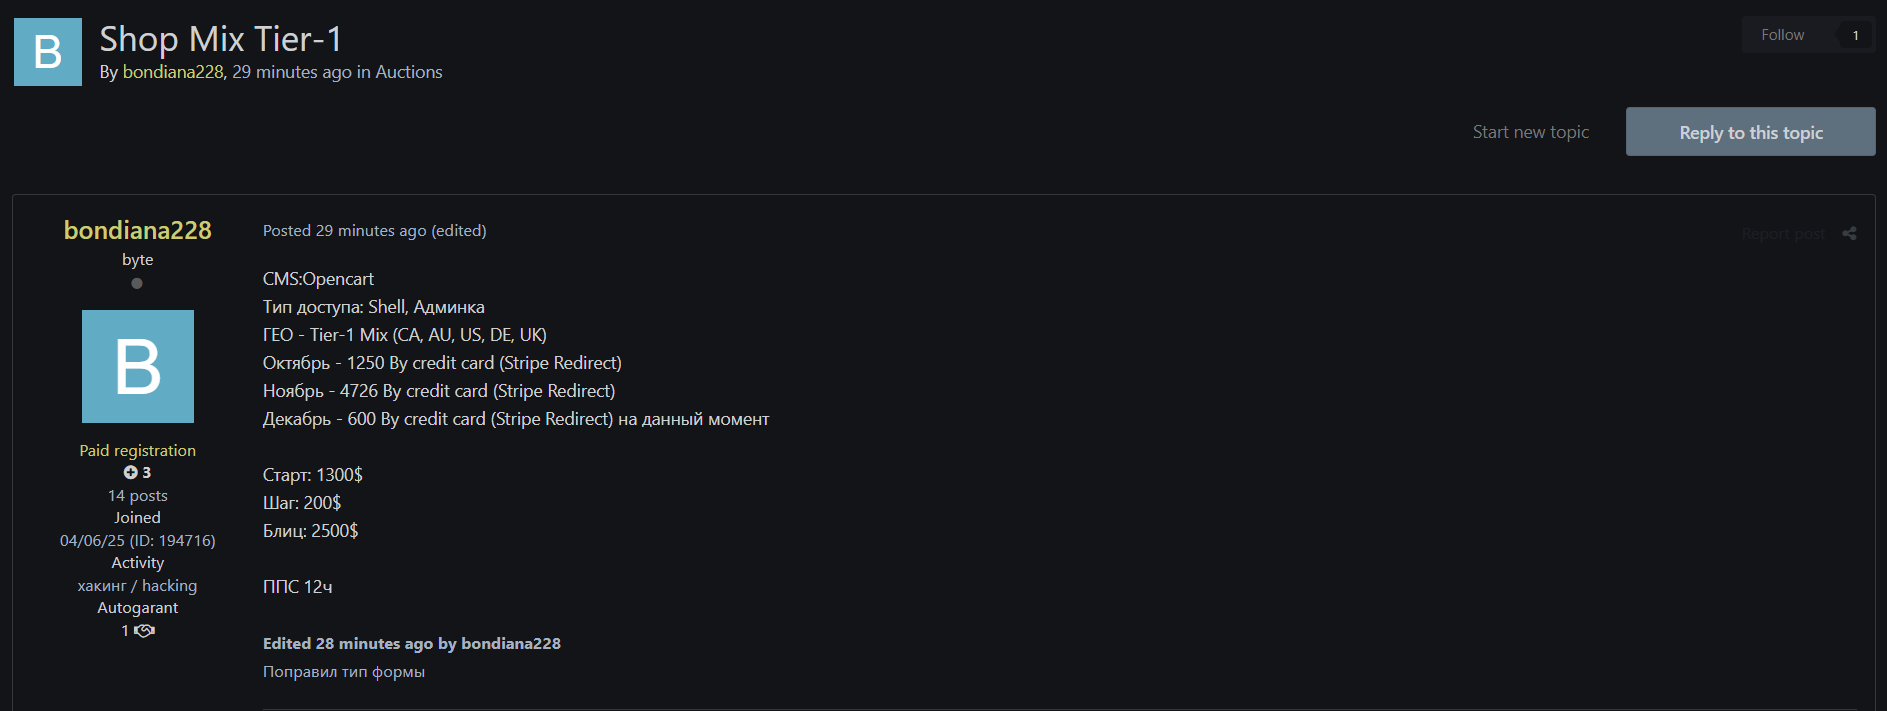The width and height of the screenshot is (1887, 711).
Task: Click the Paid registration group label
Action: coord(138,451)
